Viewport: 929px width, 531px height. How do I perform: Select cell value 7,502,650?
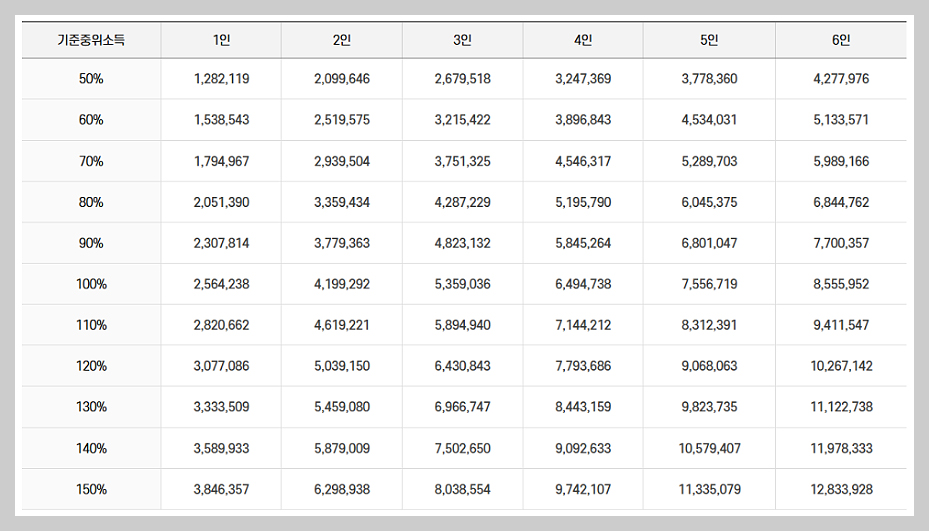click(x=463, y=448)
